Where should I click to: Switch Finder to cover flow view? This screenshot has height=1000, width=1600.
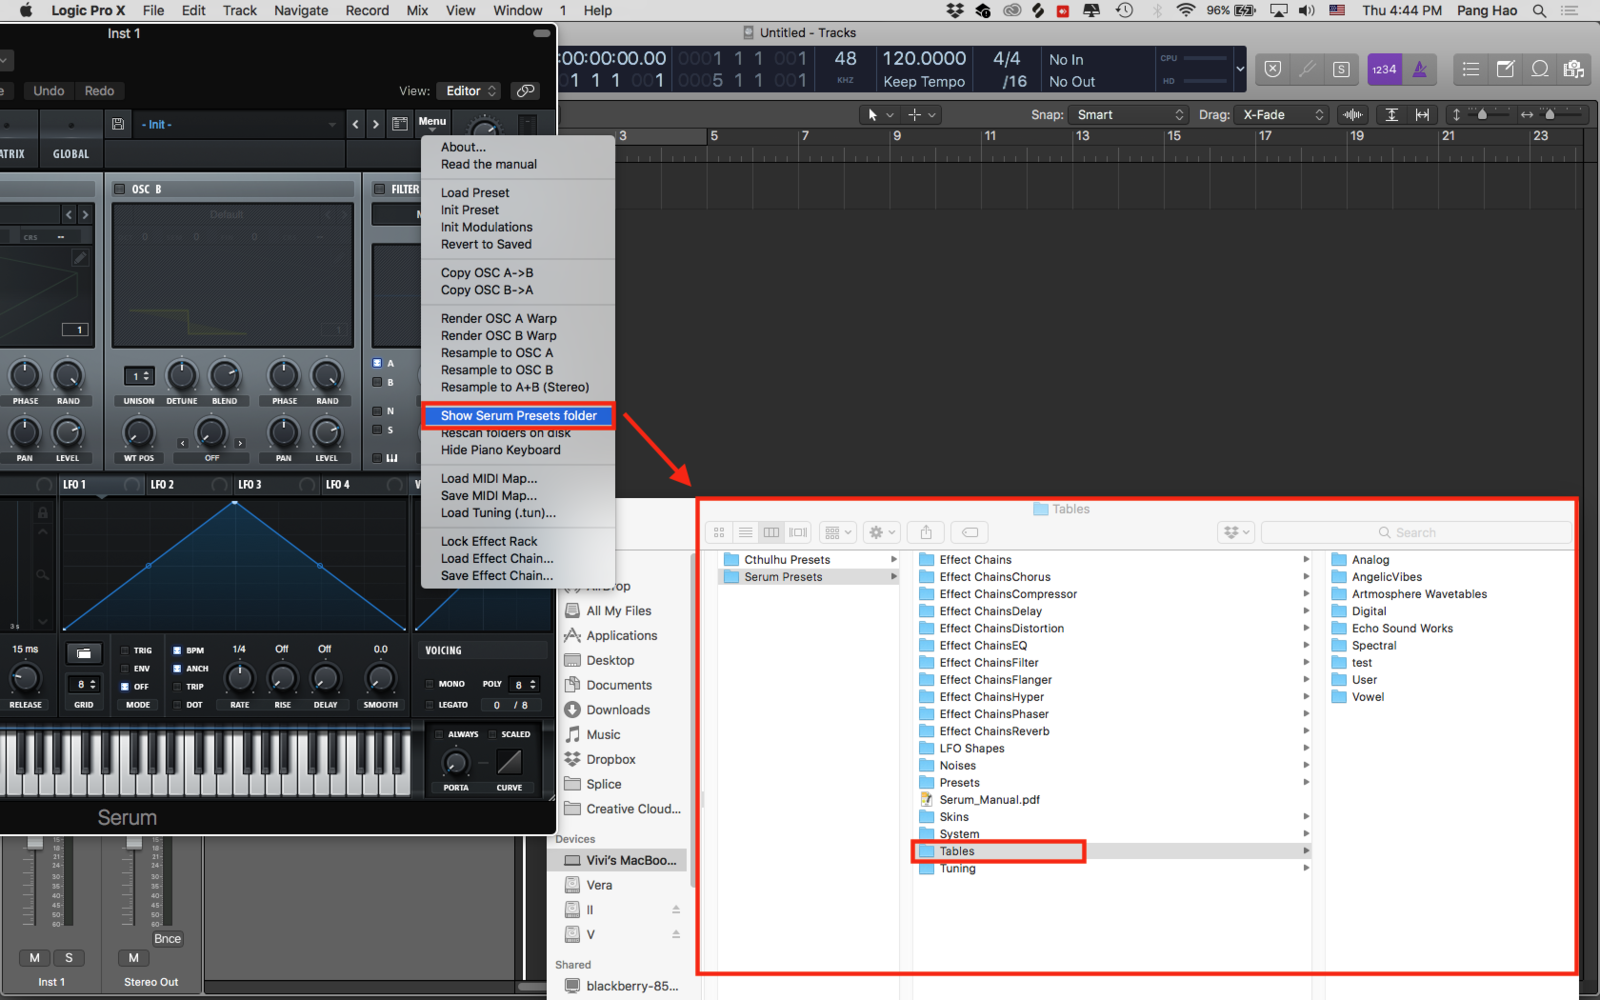tap(798, 533)
